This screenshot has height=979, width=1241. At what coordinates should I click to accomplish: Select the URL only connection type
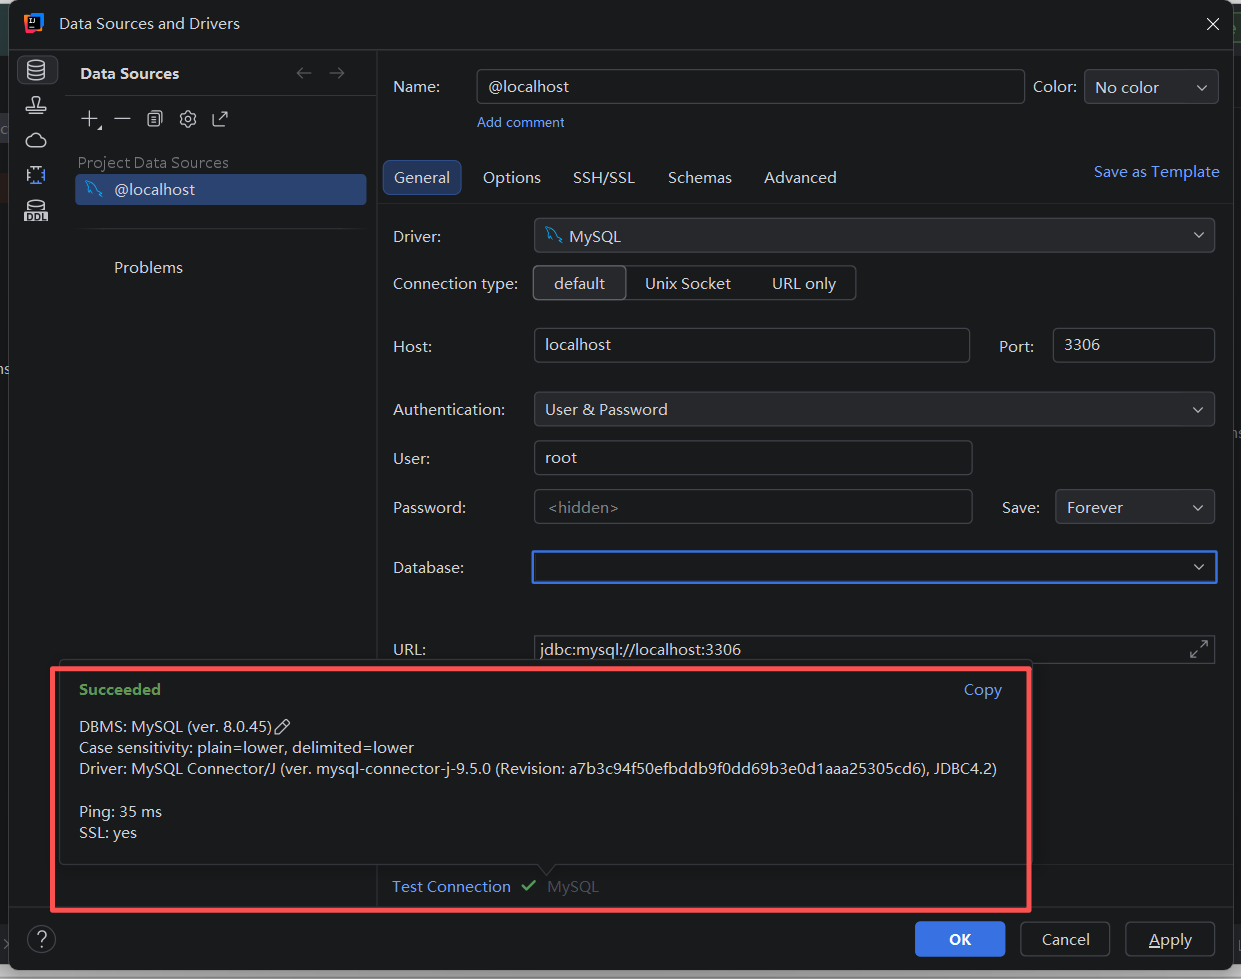[804, 283]
